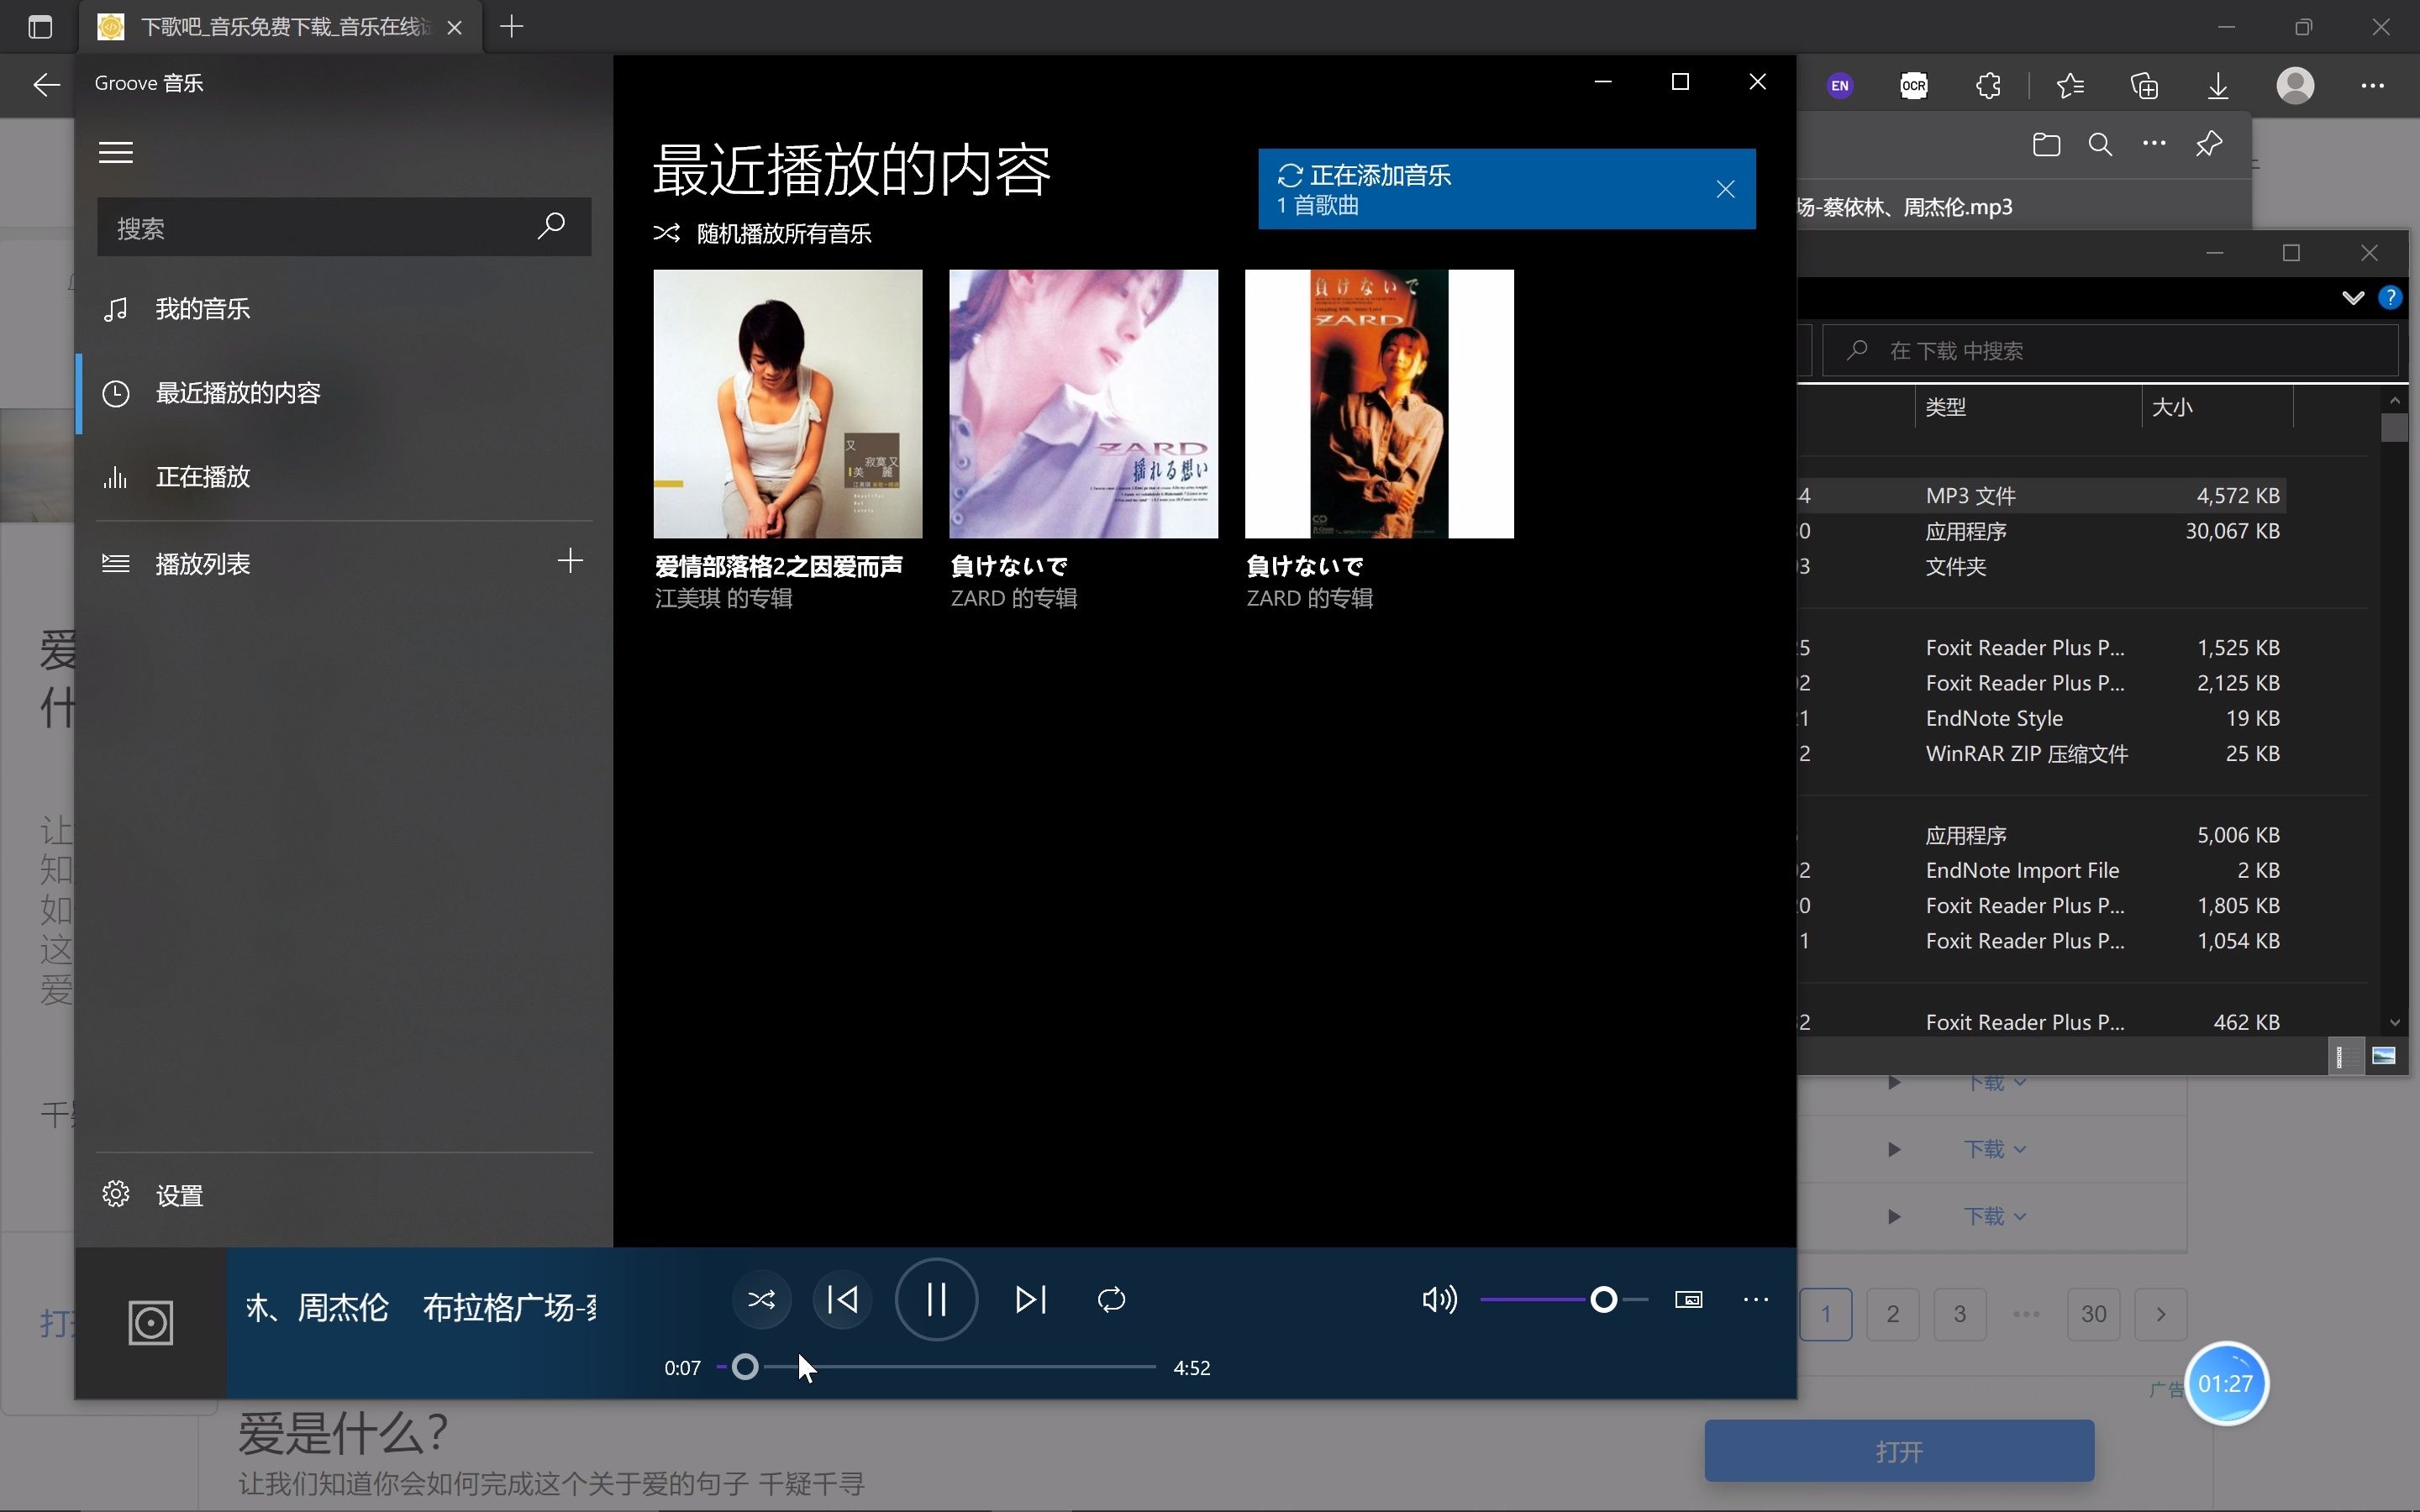Select the EndNote Import File row
2420x1512 pixels.
[2041, 871]
